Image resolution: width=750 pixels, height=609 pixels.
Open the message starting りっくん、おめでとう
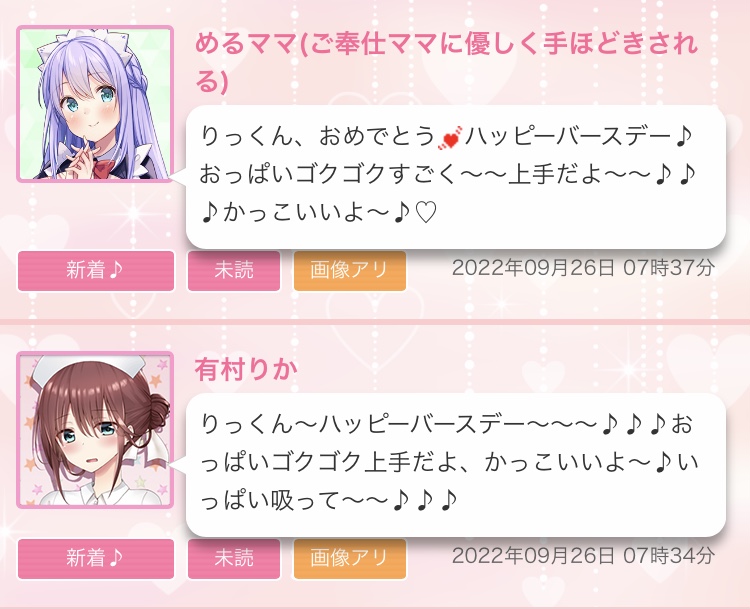click(456, 177)
